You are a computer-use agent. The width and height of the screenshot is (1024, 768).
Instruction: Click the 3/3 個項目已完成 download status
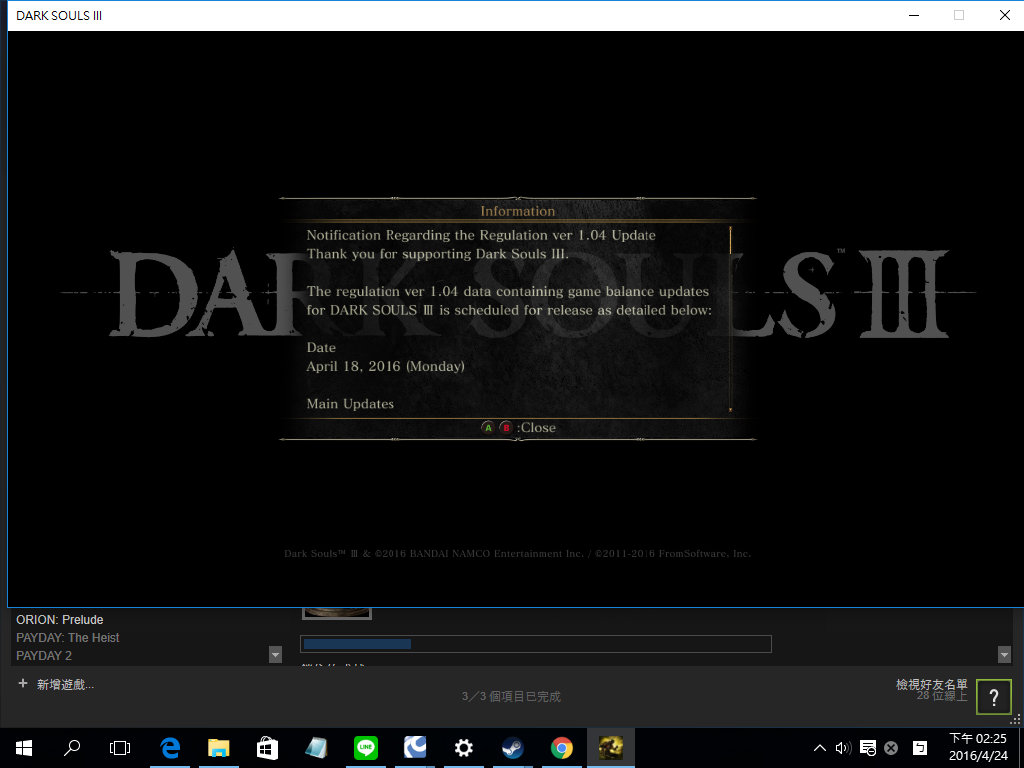point(511,697)
